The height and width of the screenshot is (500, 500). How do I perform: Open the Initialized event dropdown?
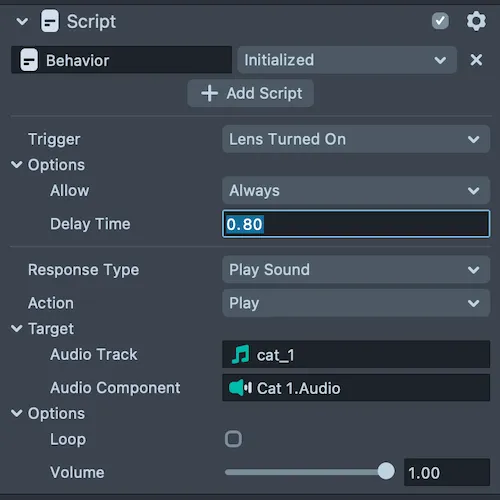coord(347,60)
